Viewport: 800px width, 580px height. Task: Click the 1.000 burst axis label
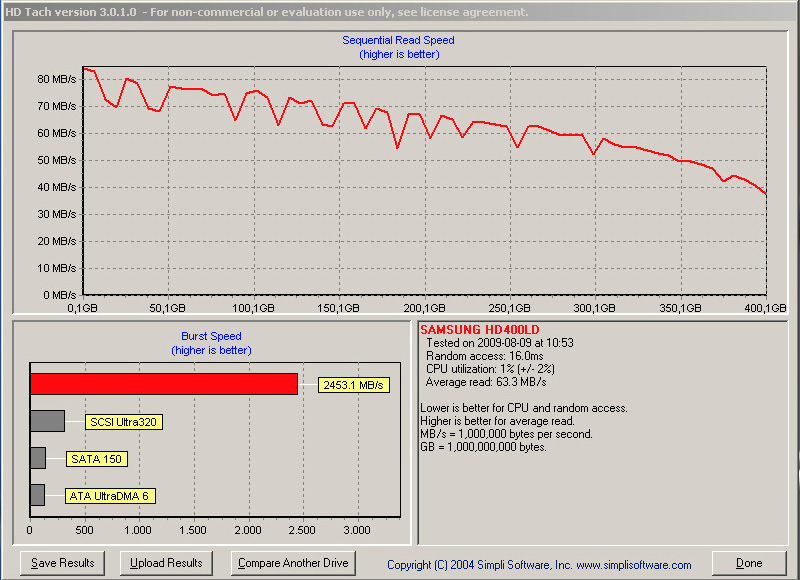click(x=138, y=530)
